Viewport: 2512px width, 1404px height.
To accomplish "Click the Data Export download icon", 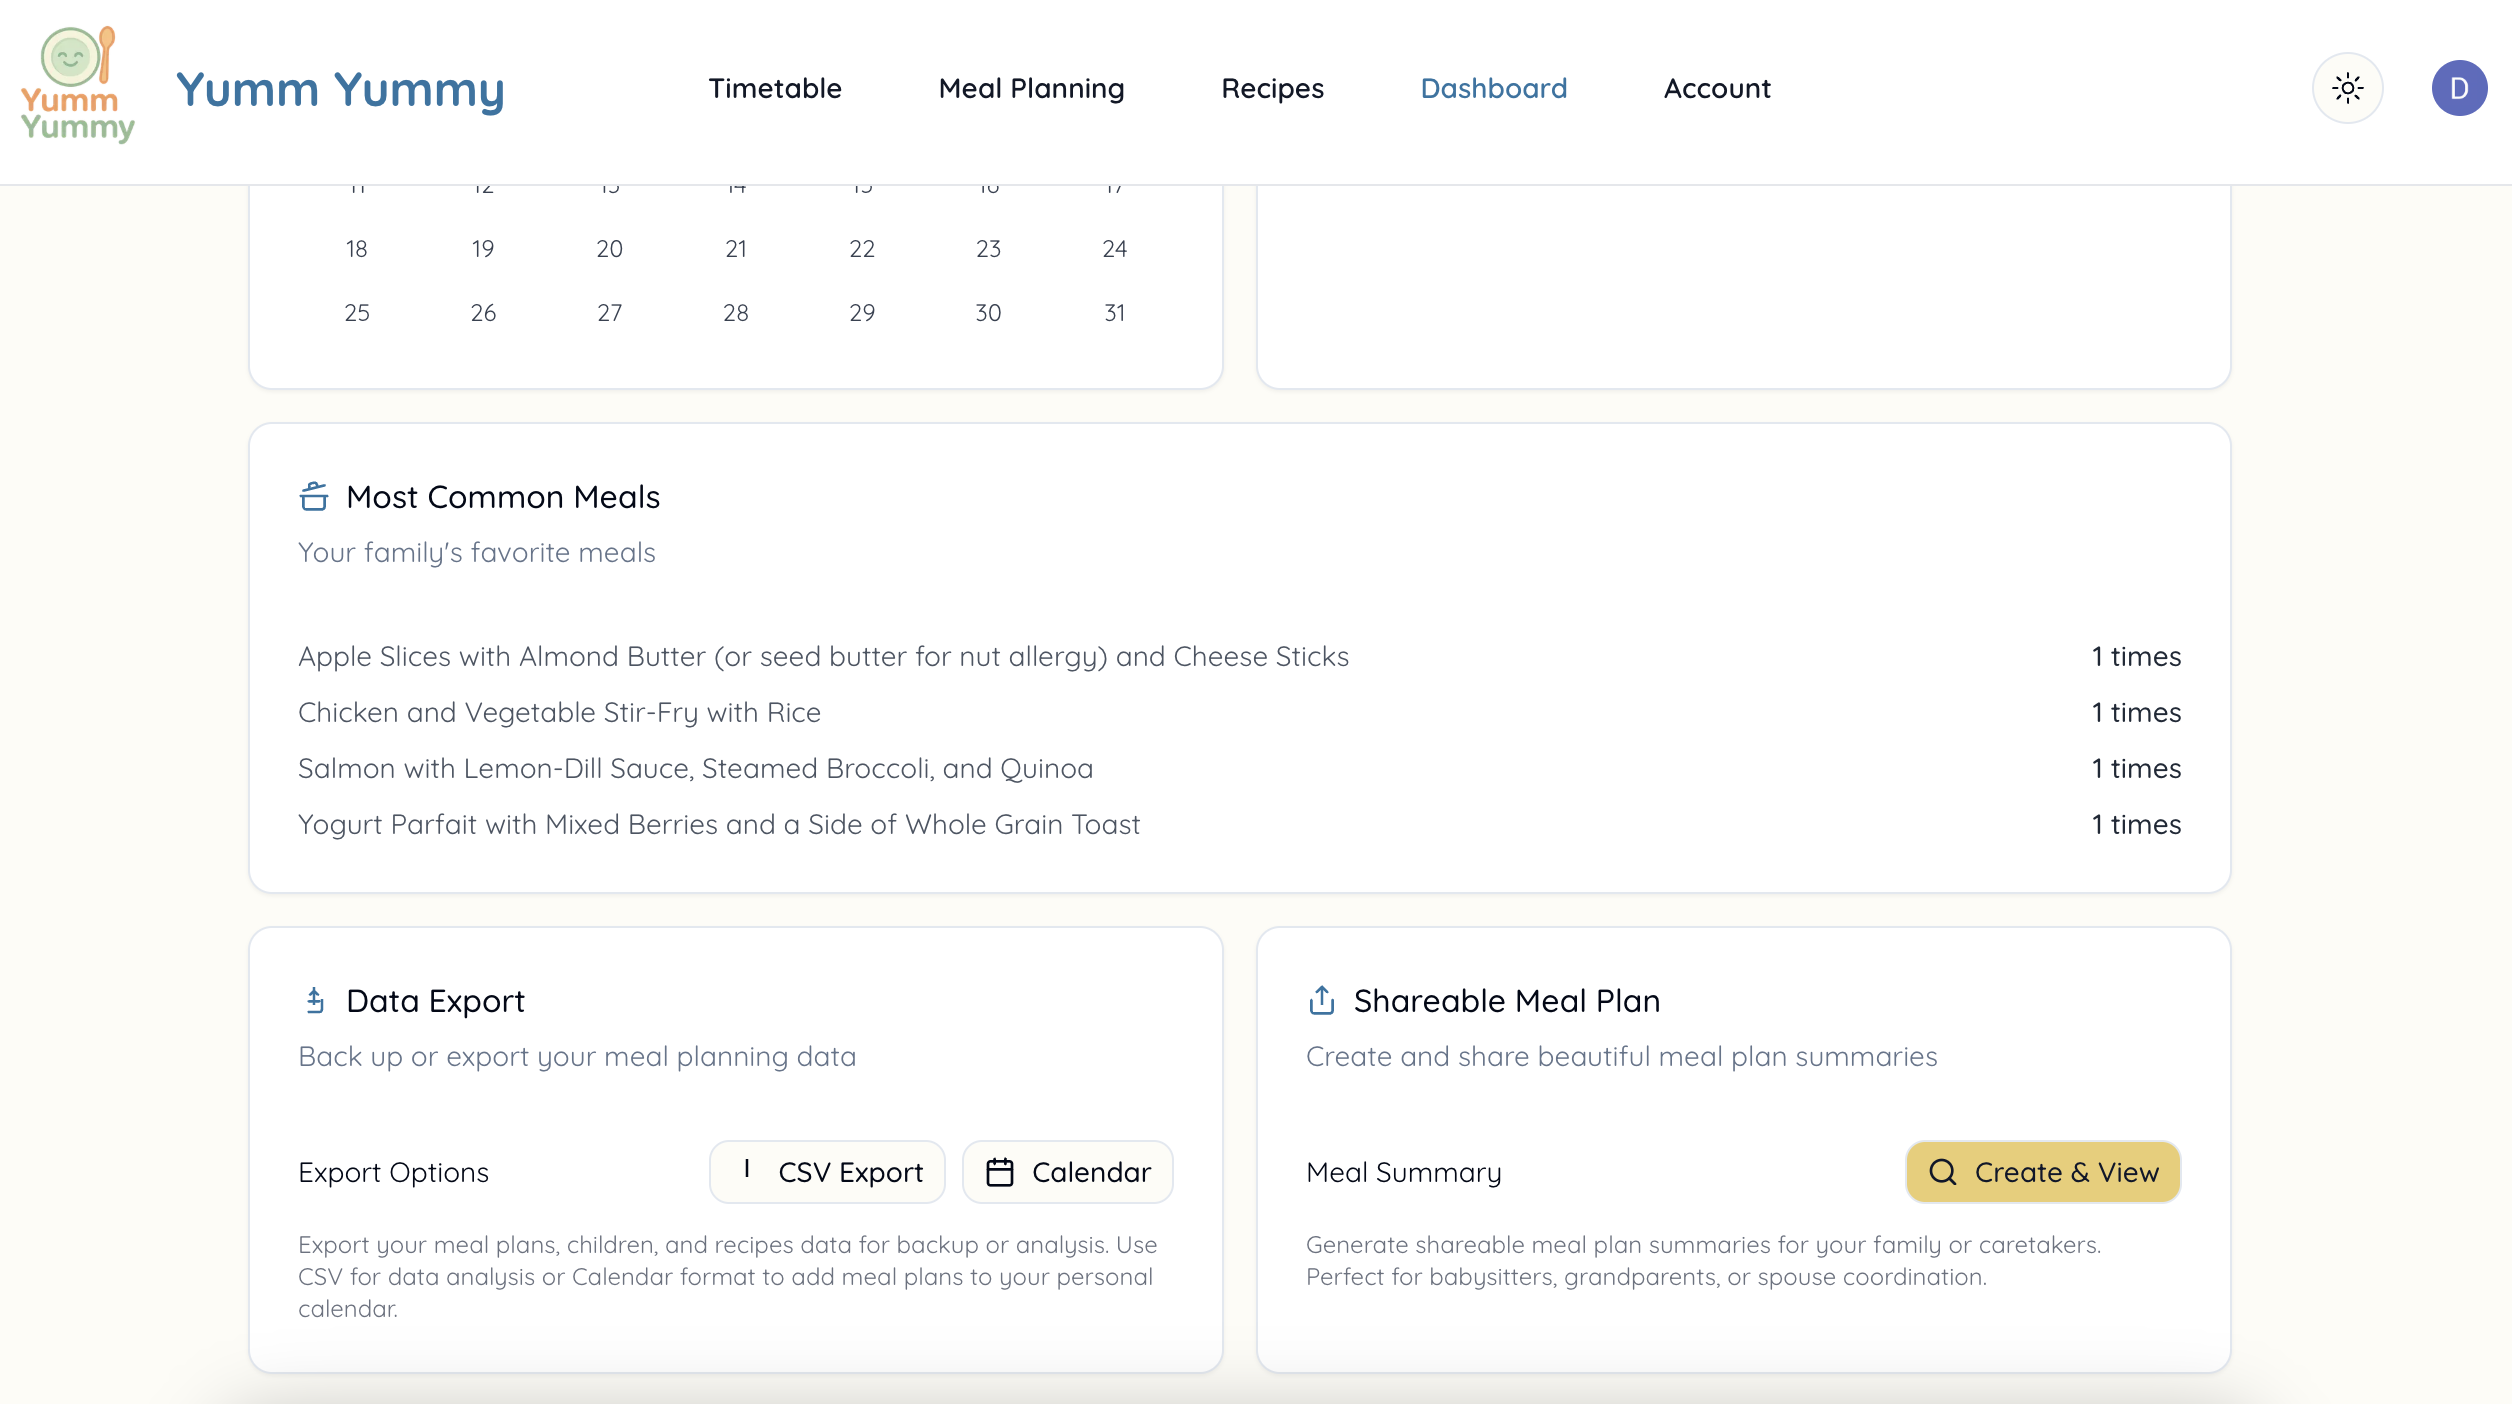I will (315, 1000).
